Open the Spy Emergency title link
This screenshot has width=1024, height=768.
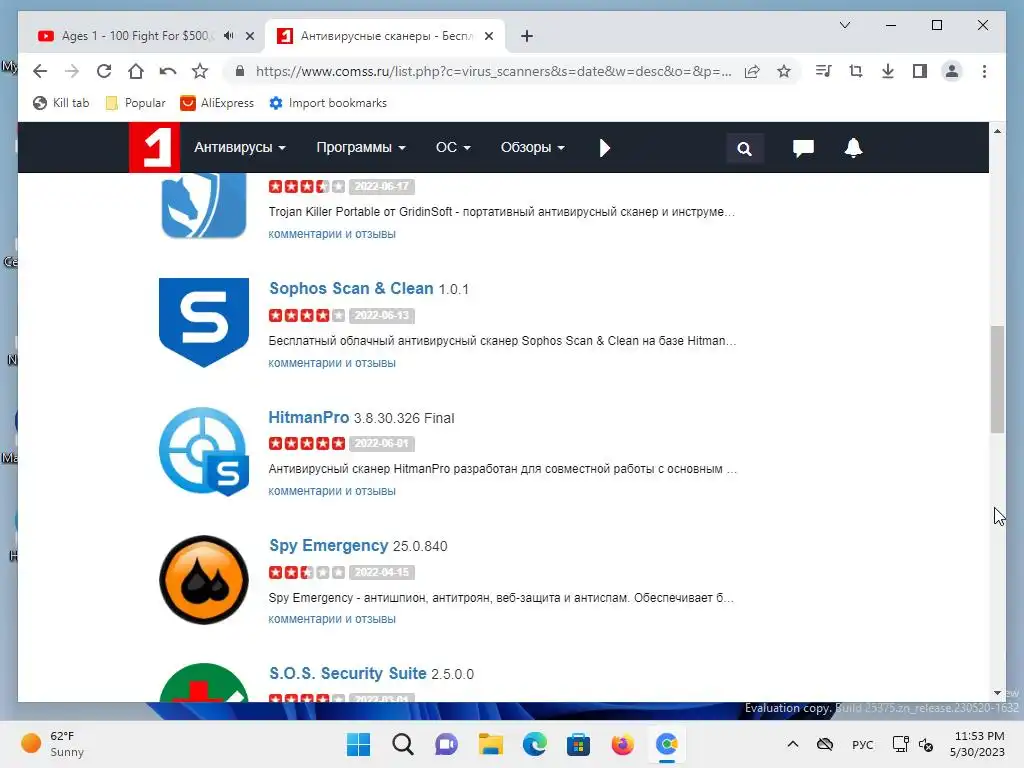tap(328, 545)
